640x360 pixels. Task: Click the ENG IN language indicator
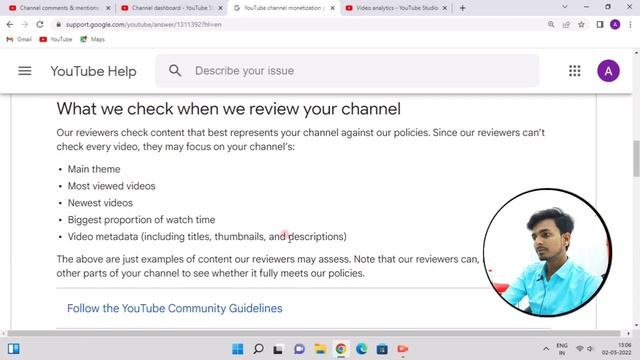pyautogui.click(x=562, y=349)
